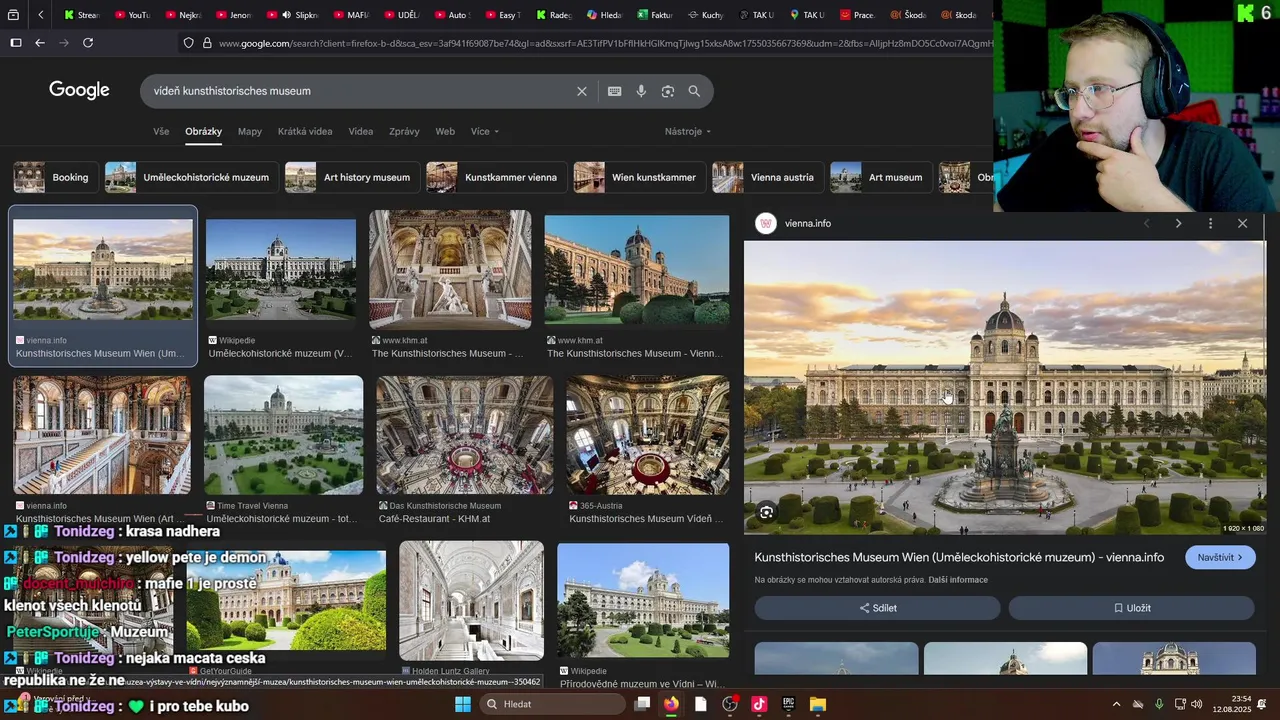Filter by Uměleckohistorické muzeum chip

point(191,178)
